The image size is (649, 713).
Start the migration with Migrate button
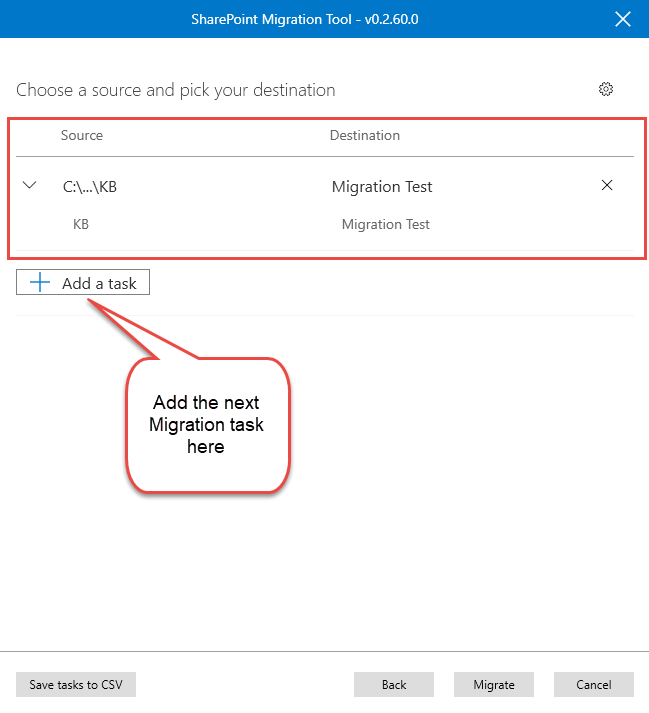[x=494, y=685]
